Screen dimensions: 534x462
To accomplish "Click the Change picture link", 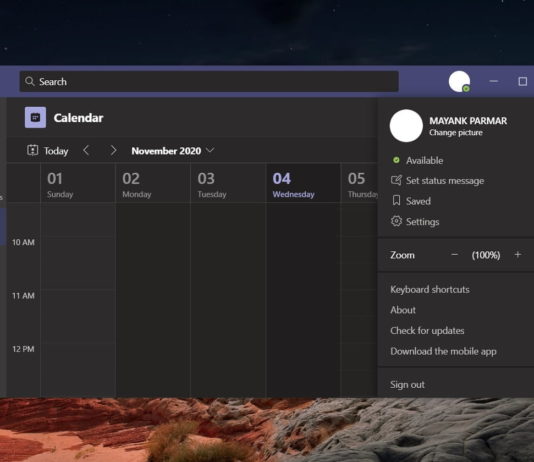I will point(456,132).
